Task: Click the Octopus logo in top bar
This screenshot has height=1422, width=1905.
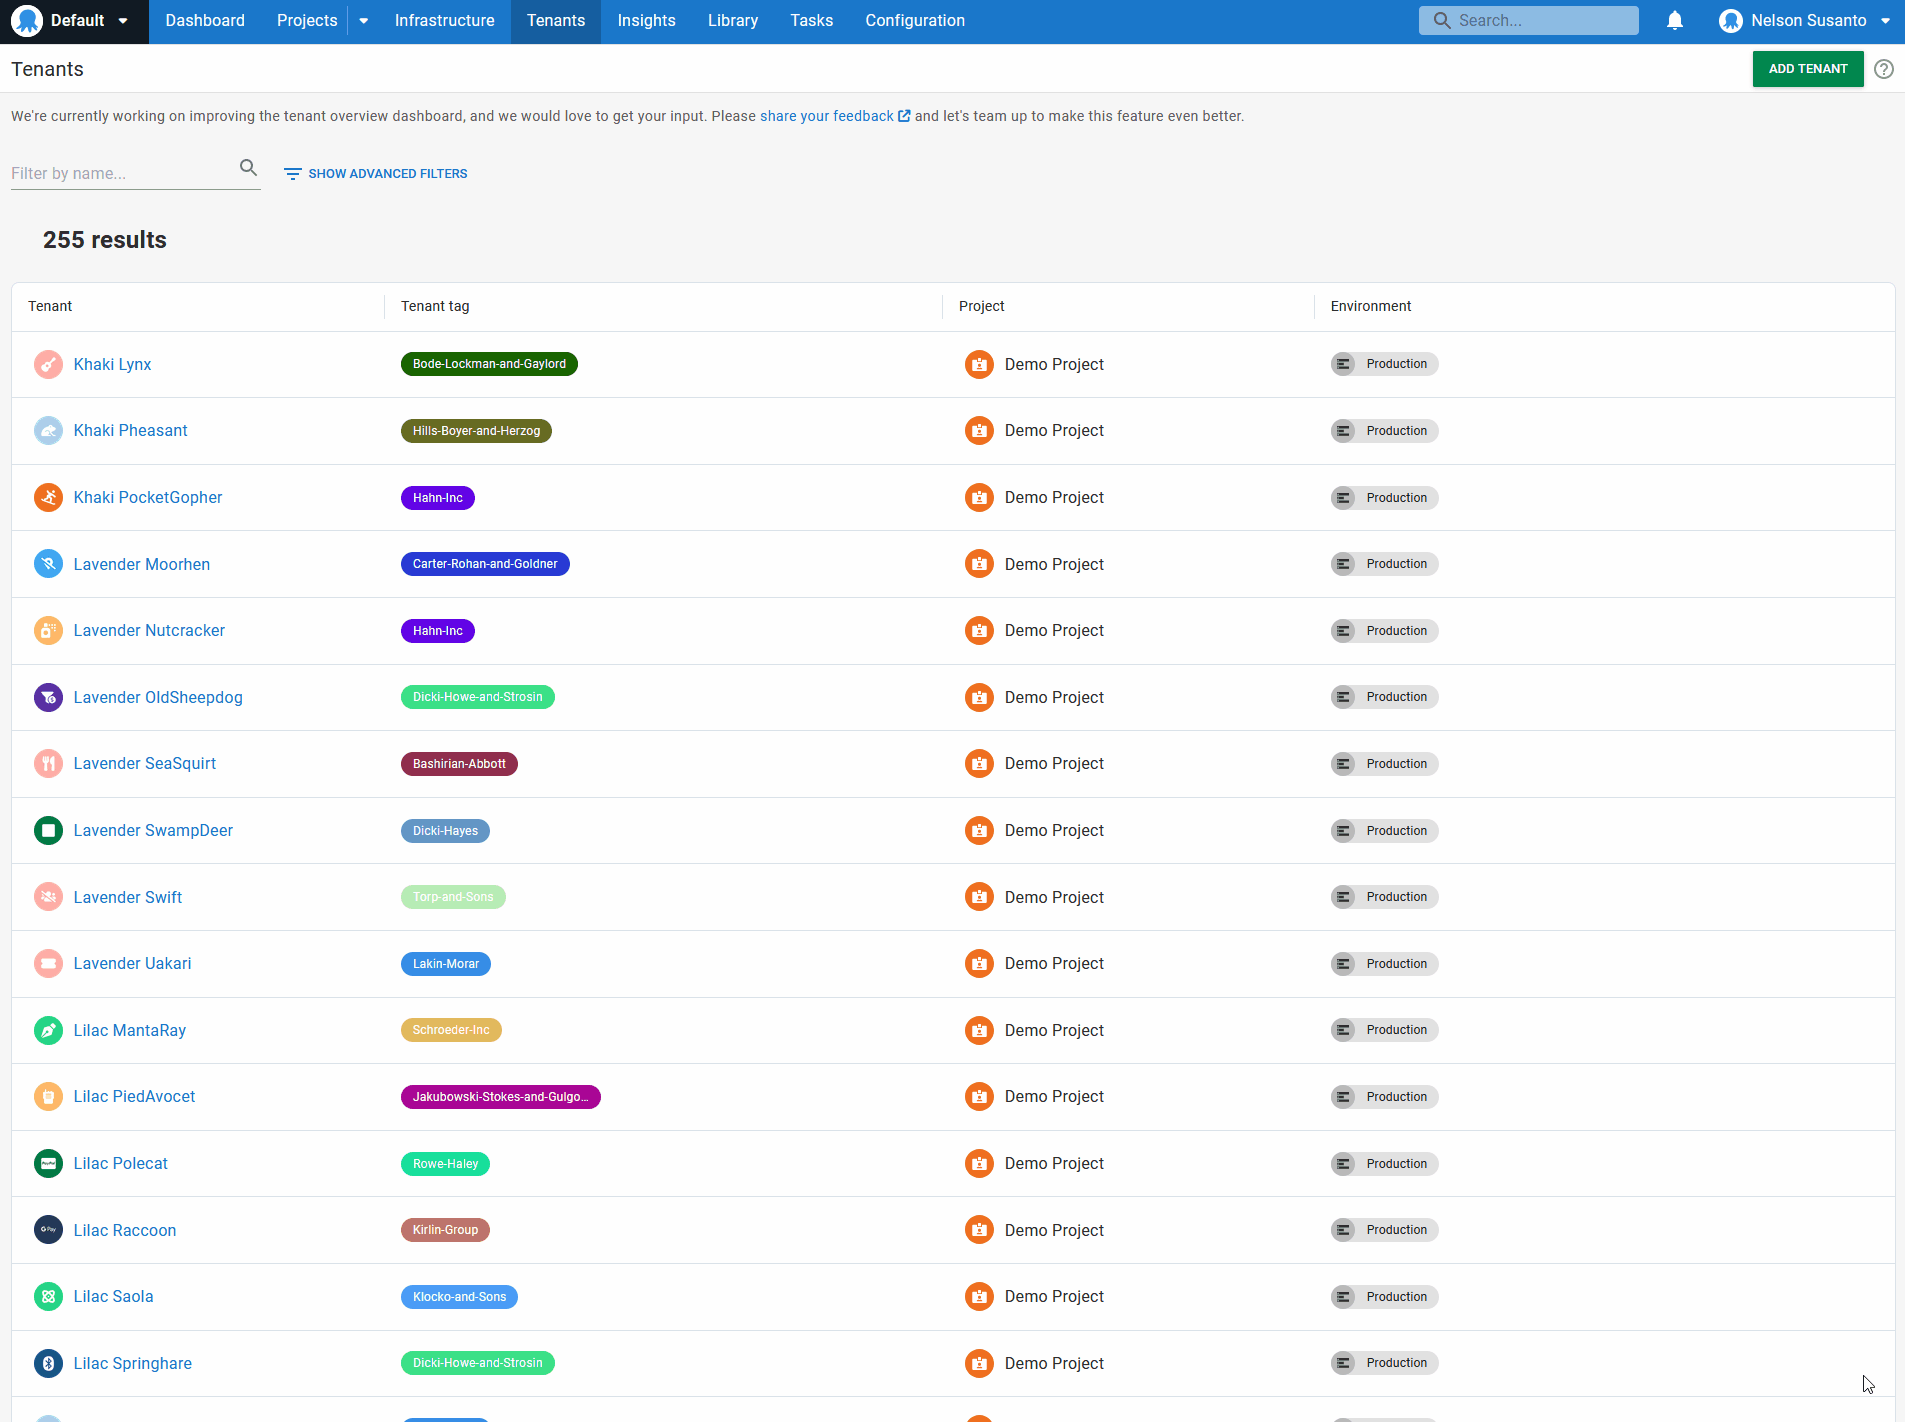Action: (x=27, y=20)
